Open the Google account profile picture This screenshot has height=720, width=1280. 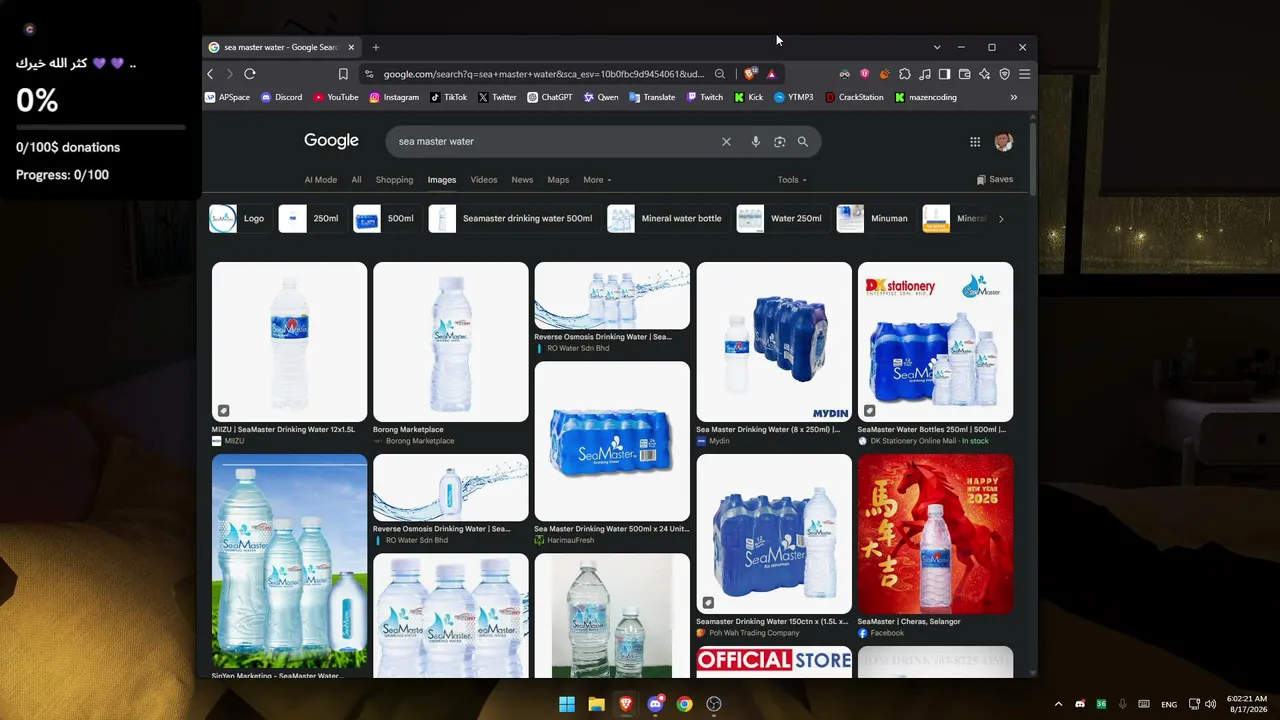coord(1004,142)
